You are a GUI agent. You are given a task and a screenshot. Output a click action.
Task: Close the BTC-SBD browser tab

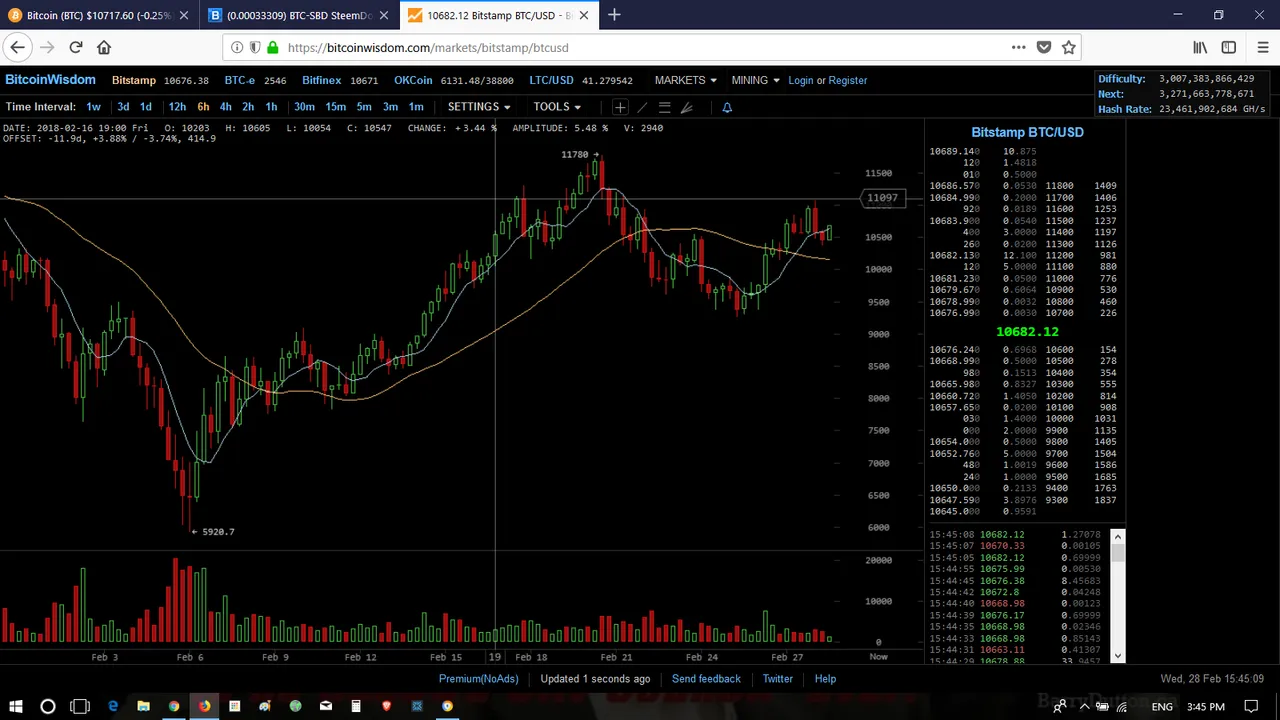[383, 15]
